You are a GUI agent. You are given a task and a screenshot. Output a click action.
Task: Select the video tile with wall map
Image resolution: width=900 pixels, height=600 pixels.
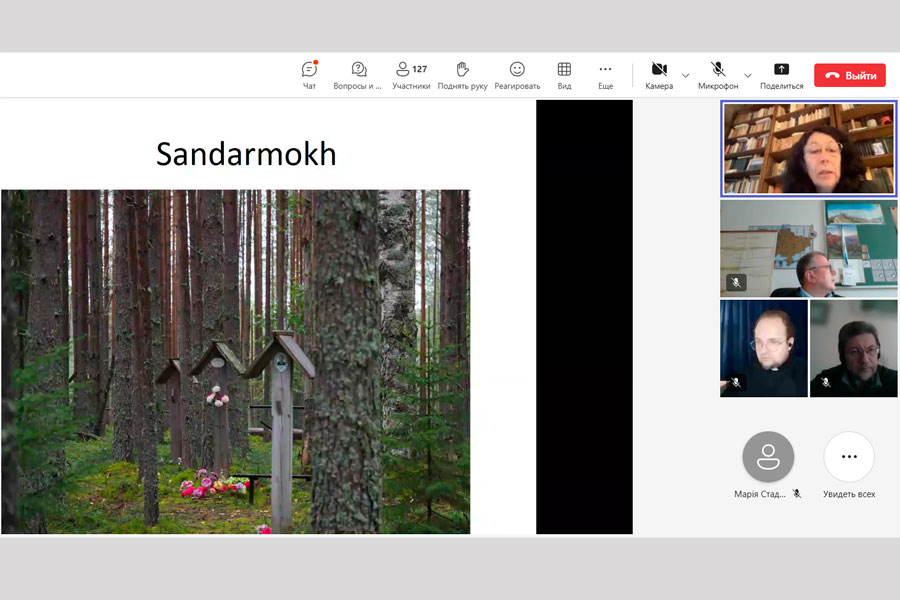click(x=808, y=248)
